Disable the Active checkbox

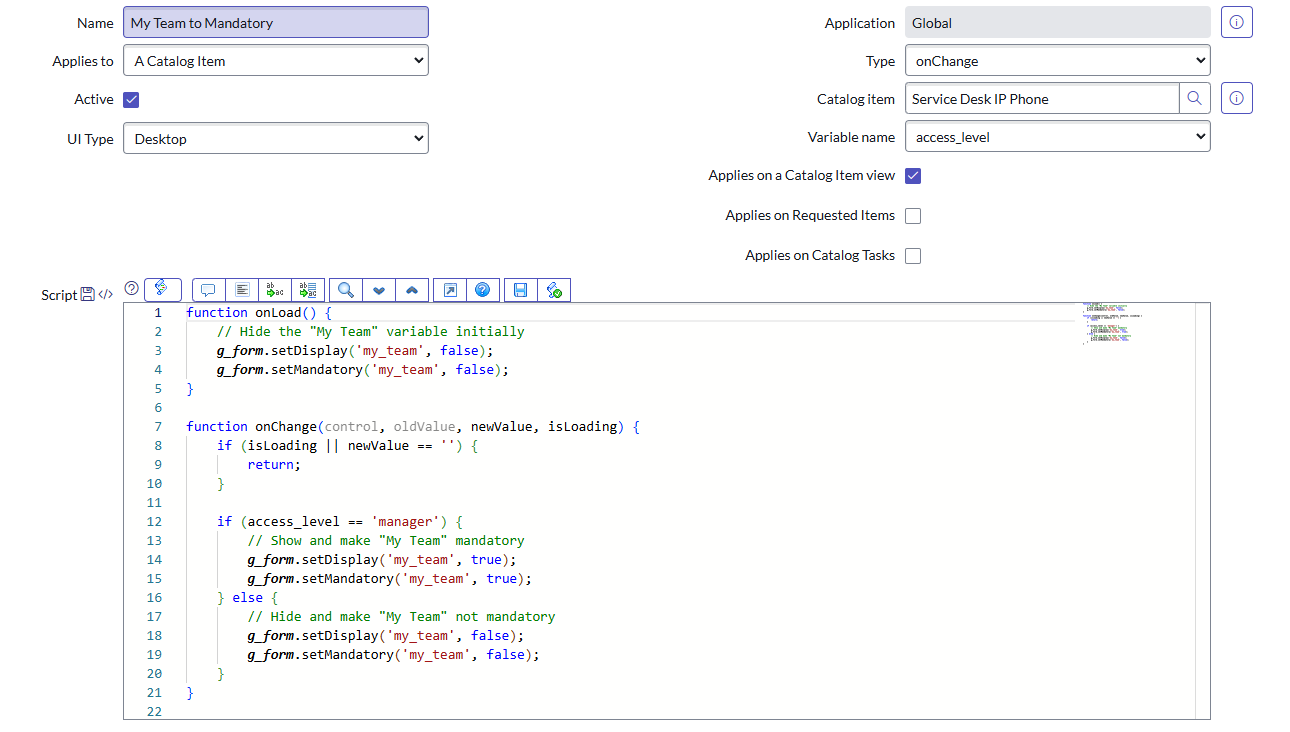click(131, 99)
